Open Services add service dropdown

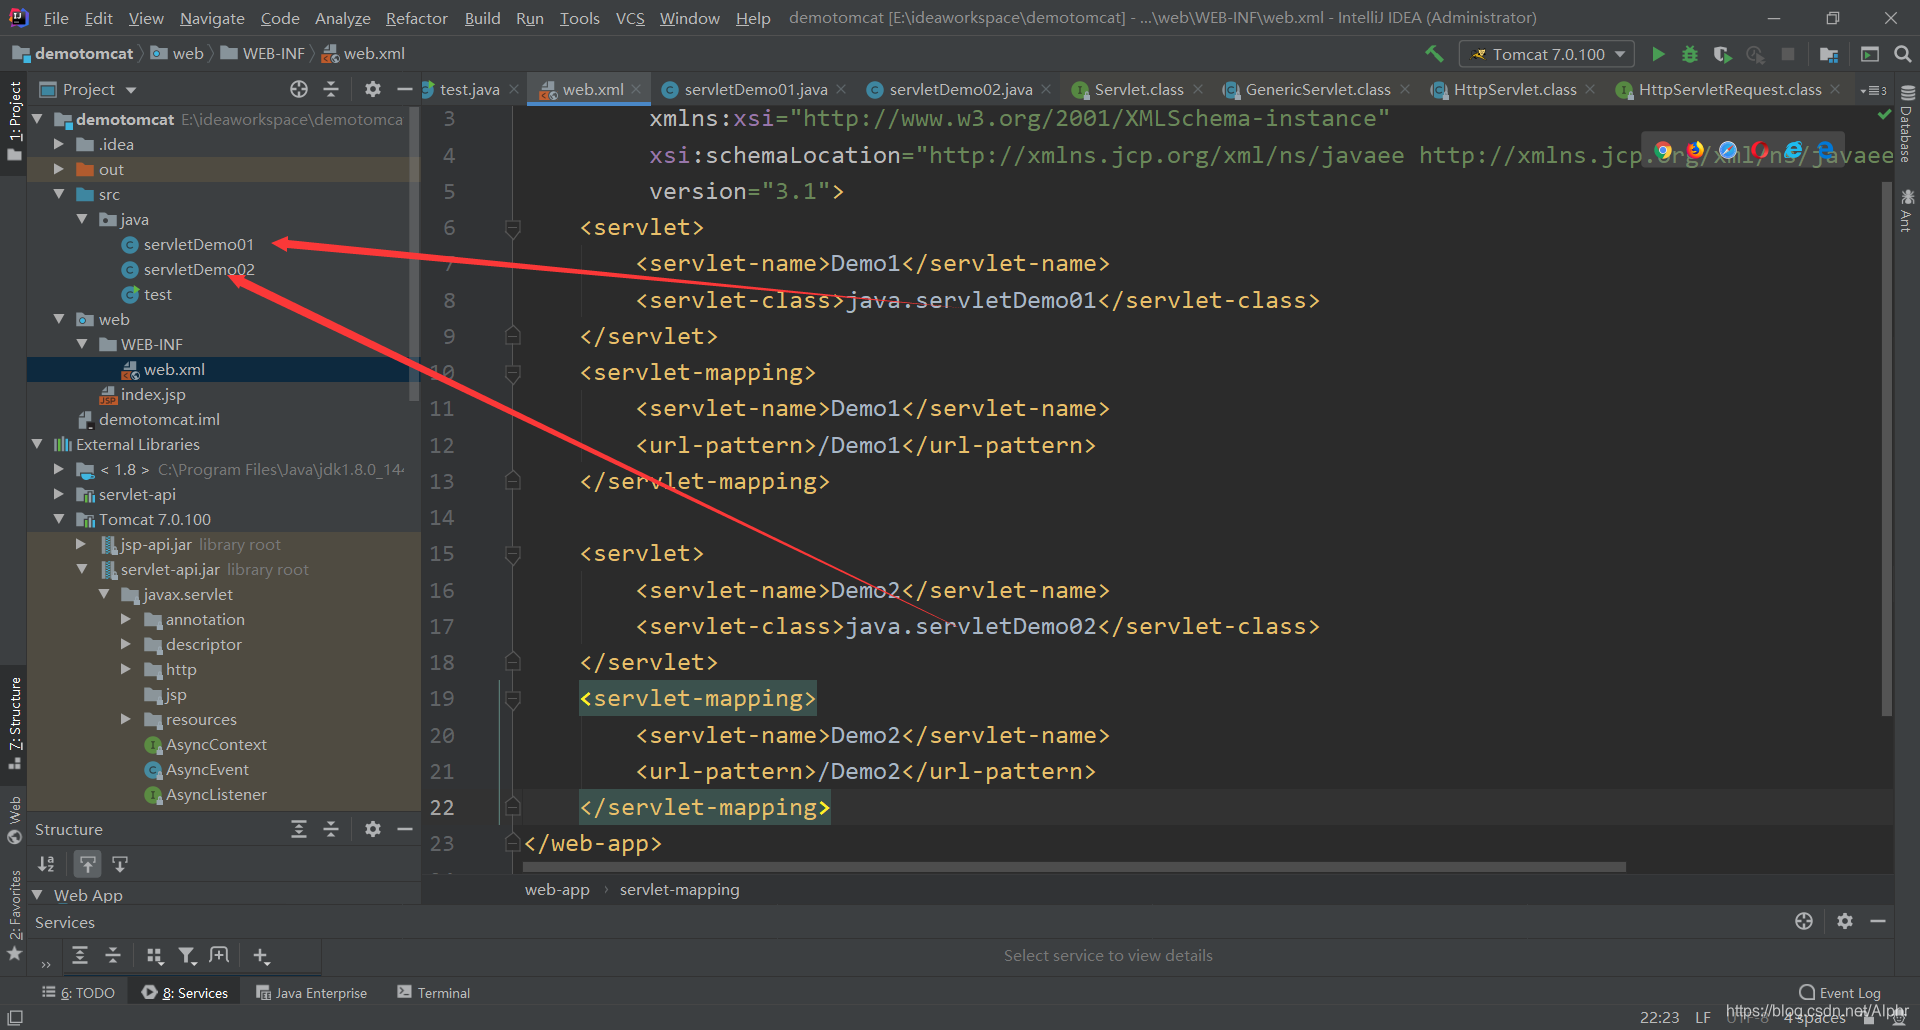point(262,955)
